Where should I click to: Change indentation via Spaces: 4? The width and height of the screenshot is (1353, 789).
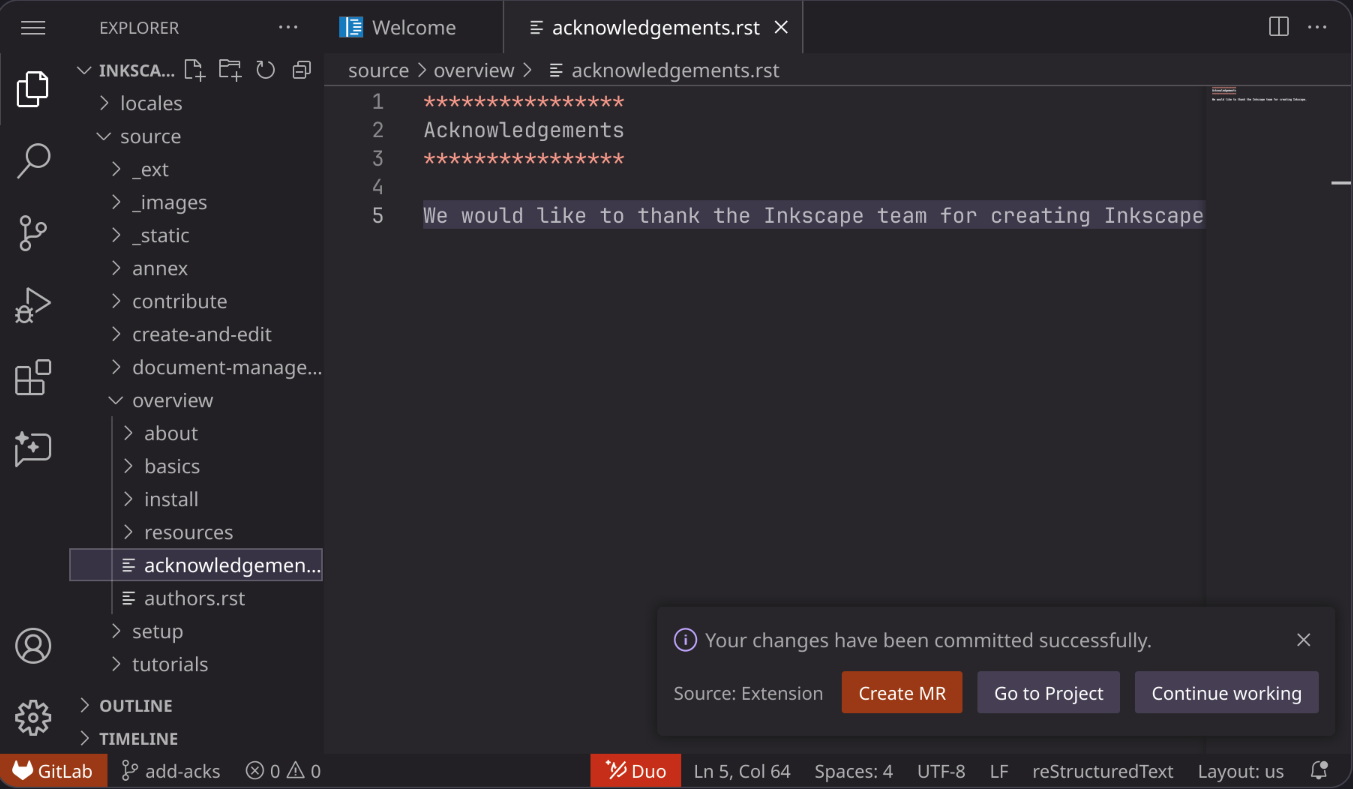[854, 771]
